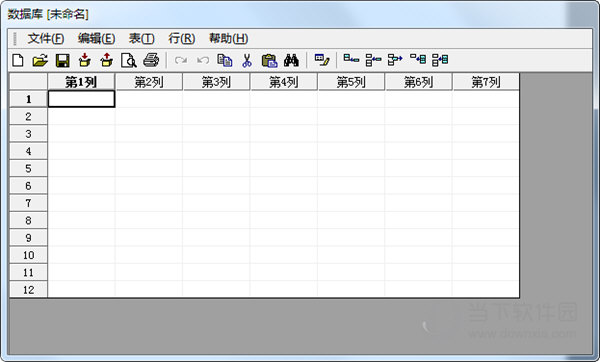Click the fourth icon with teal column block
Viewport: 600px width, 362px height.
coord(418,59)
